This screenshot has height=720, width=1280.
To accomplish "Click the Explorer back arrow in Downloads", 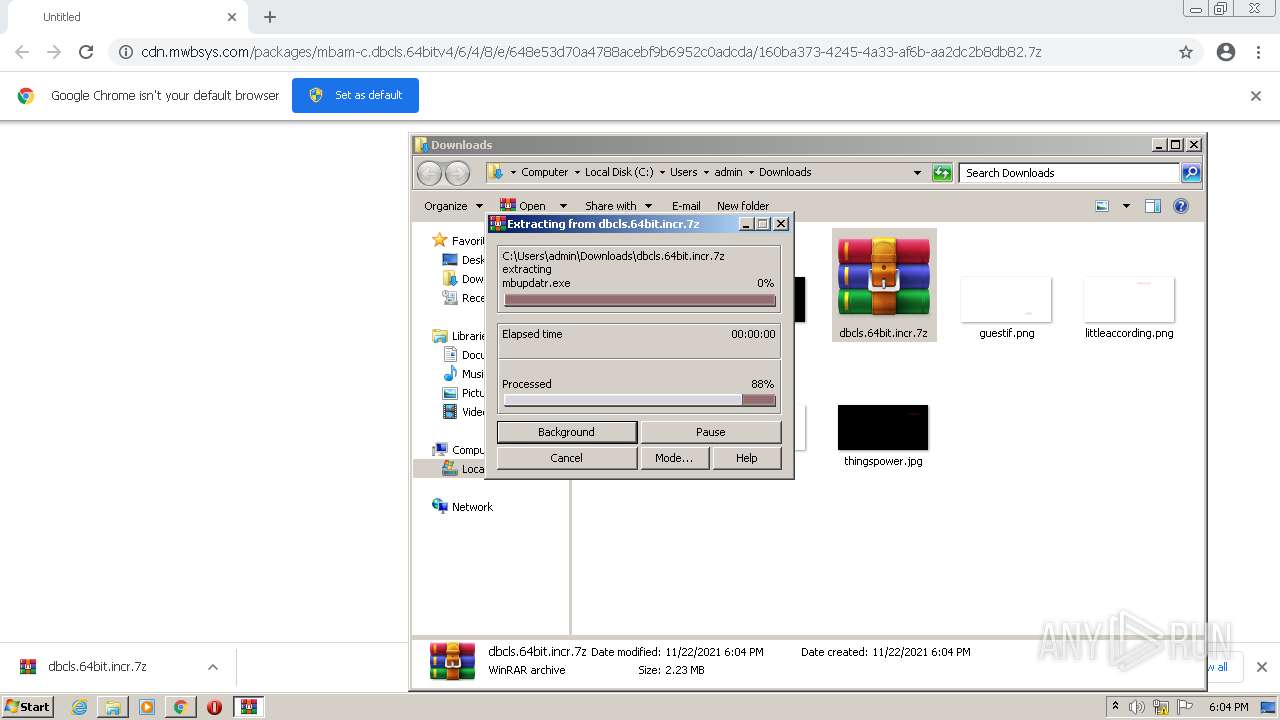I will pos(429,173).
